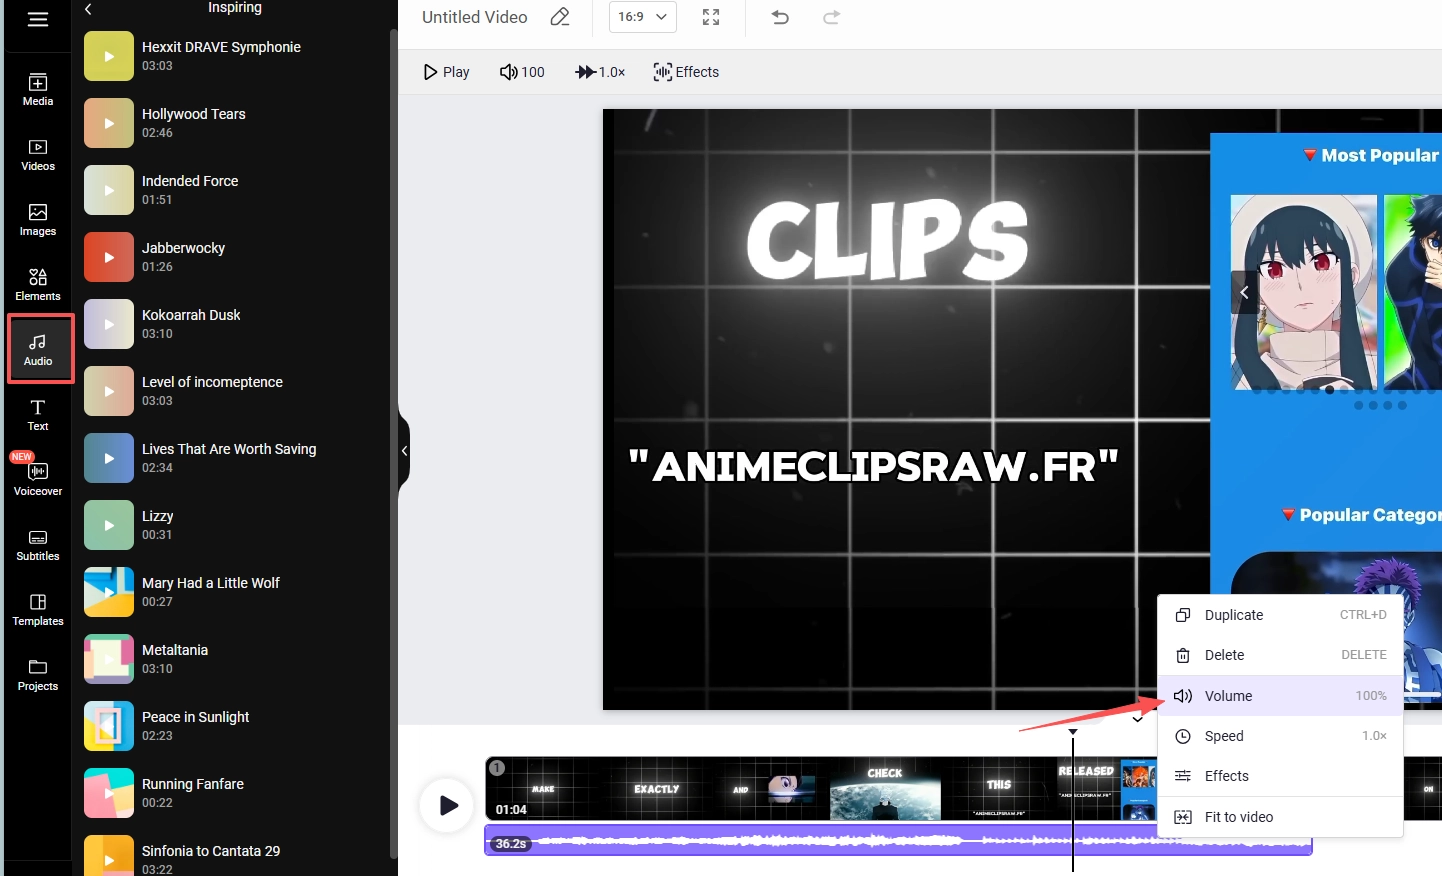Click the Play button in toolbar

click(x=446, y=72)
